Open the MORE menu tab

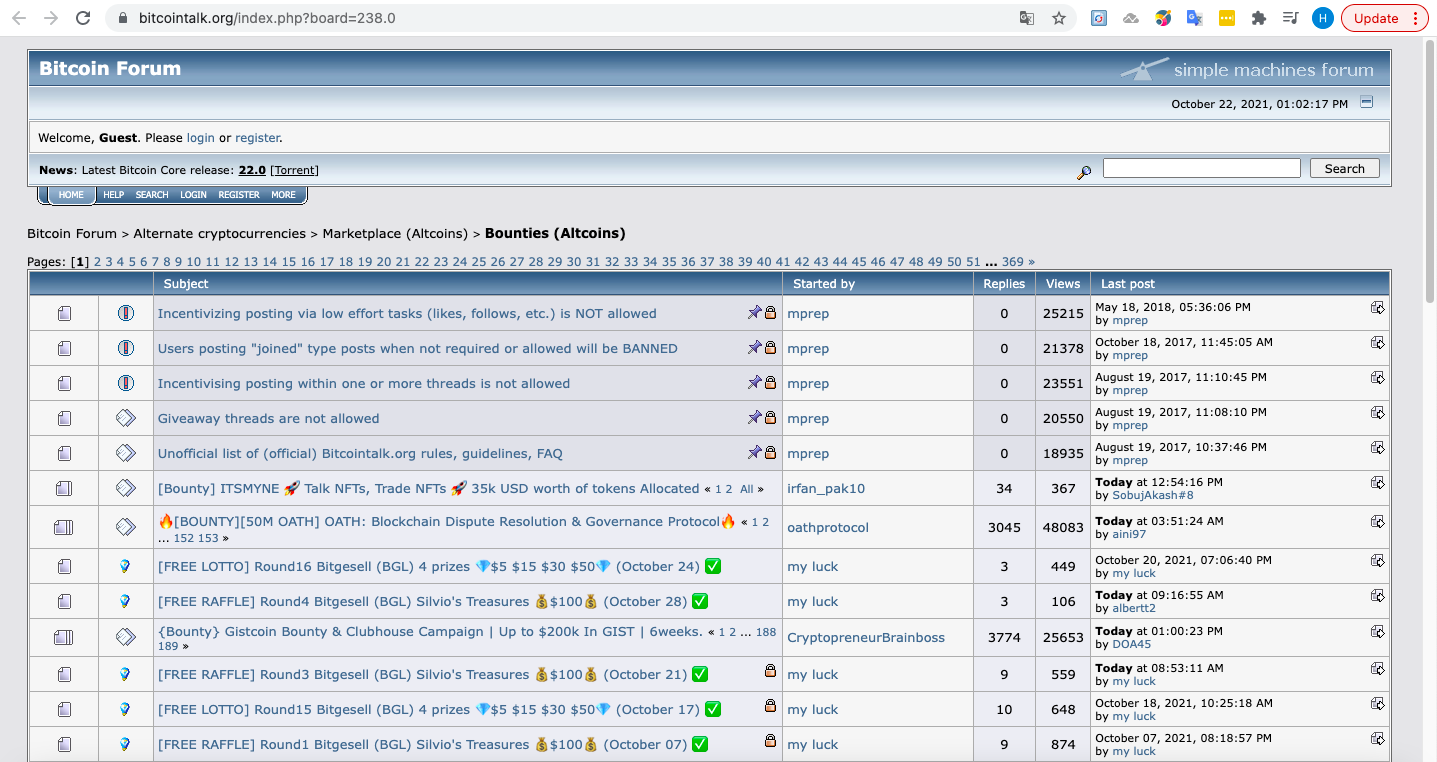283,195
